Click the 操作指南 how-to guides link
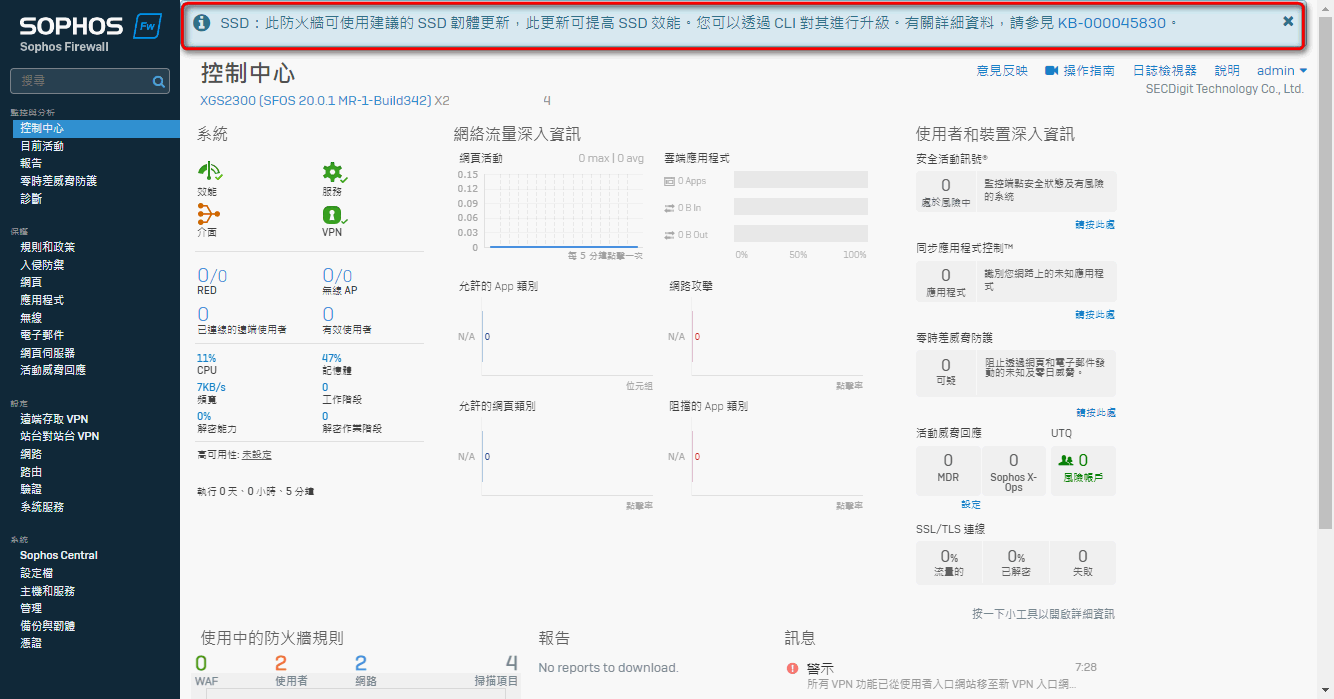This screenshot has height=699, width=1334. point(1089,71)
